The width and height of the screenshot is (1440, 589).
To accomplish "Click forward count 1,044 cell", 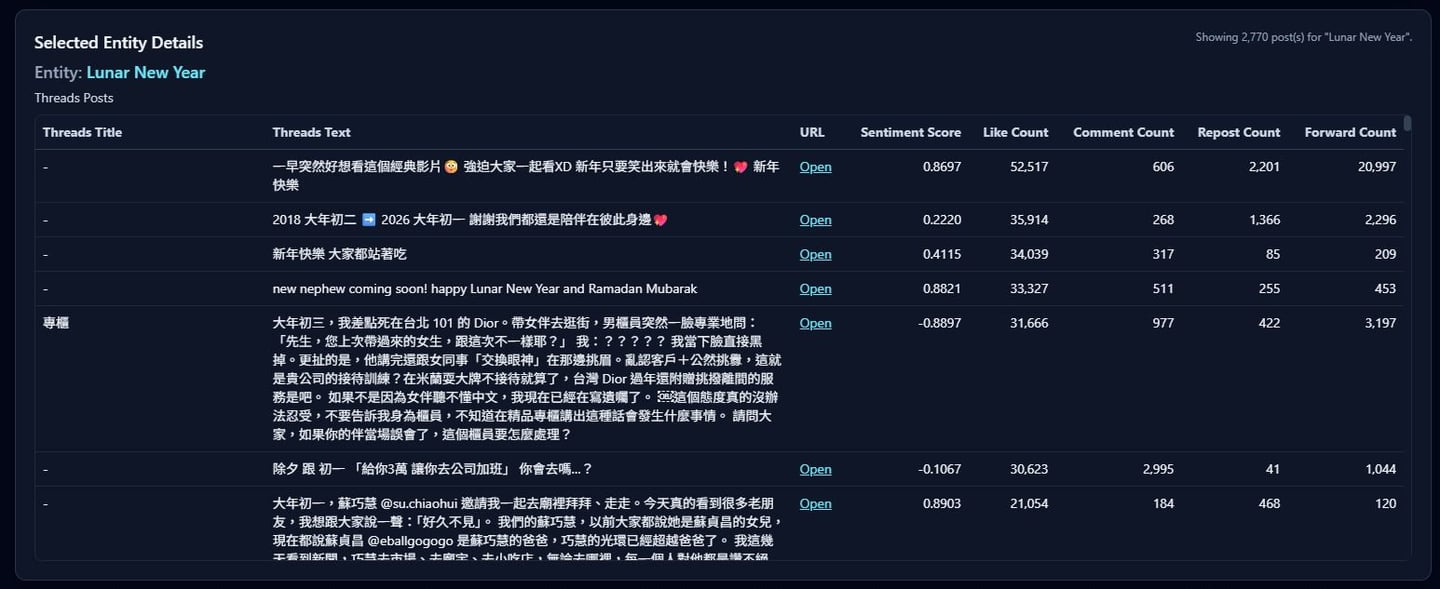I will point(1380,469).
